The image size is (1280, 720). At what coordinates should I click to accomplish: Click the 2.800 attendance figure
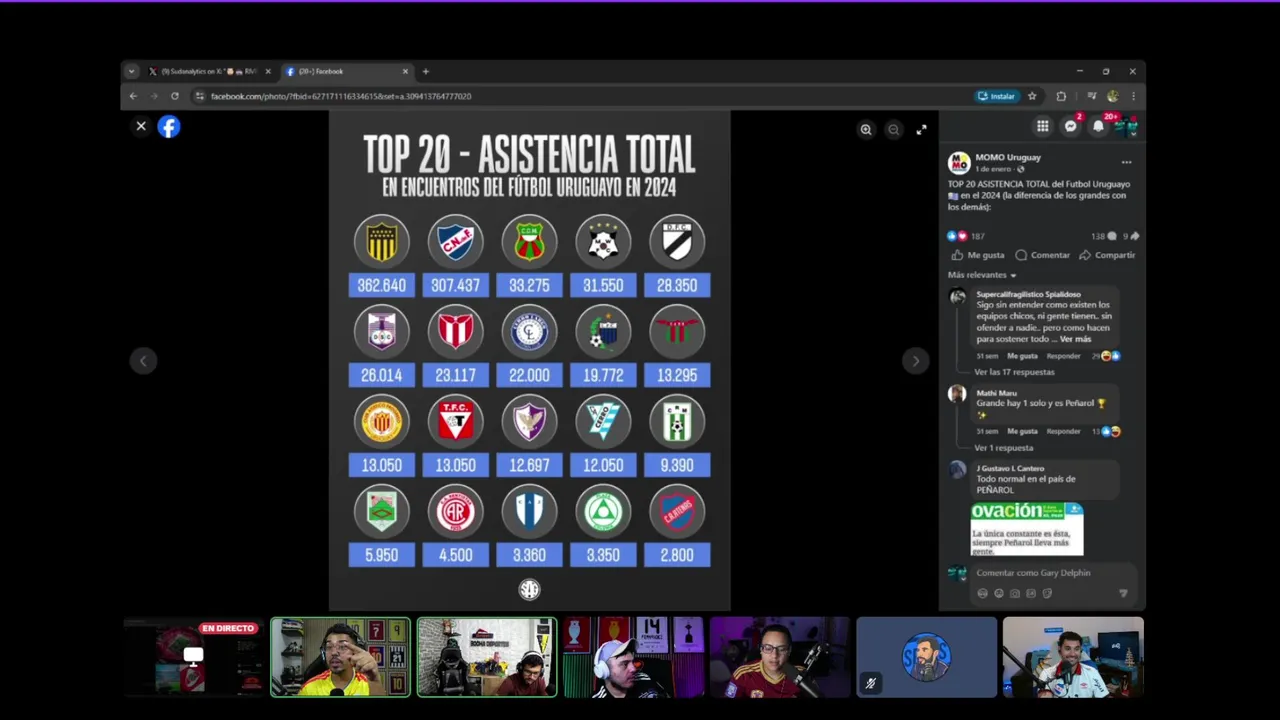point(677,555)
